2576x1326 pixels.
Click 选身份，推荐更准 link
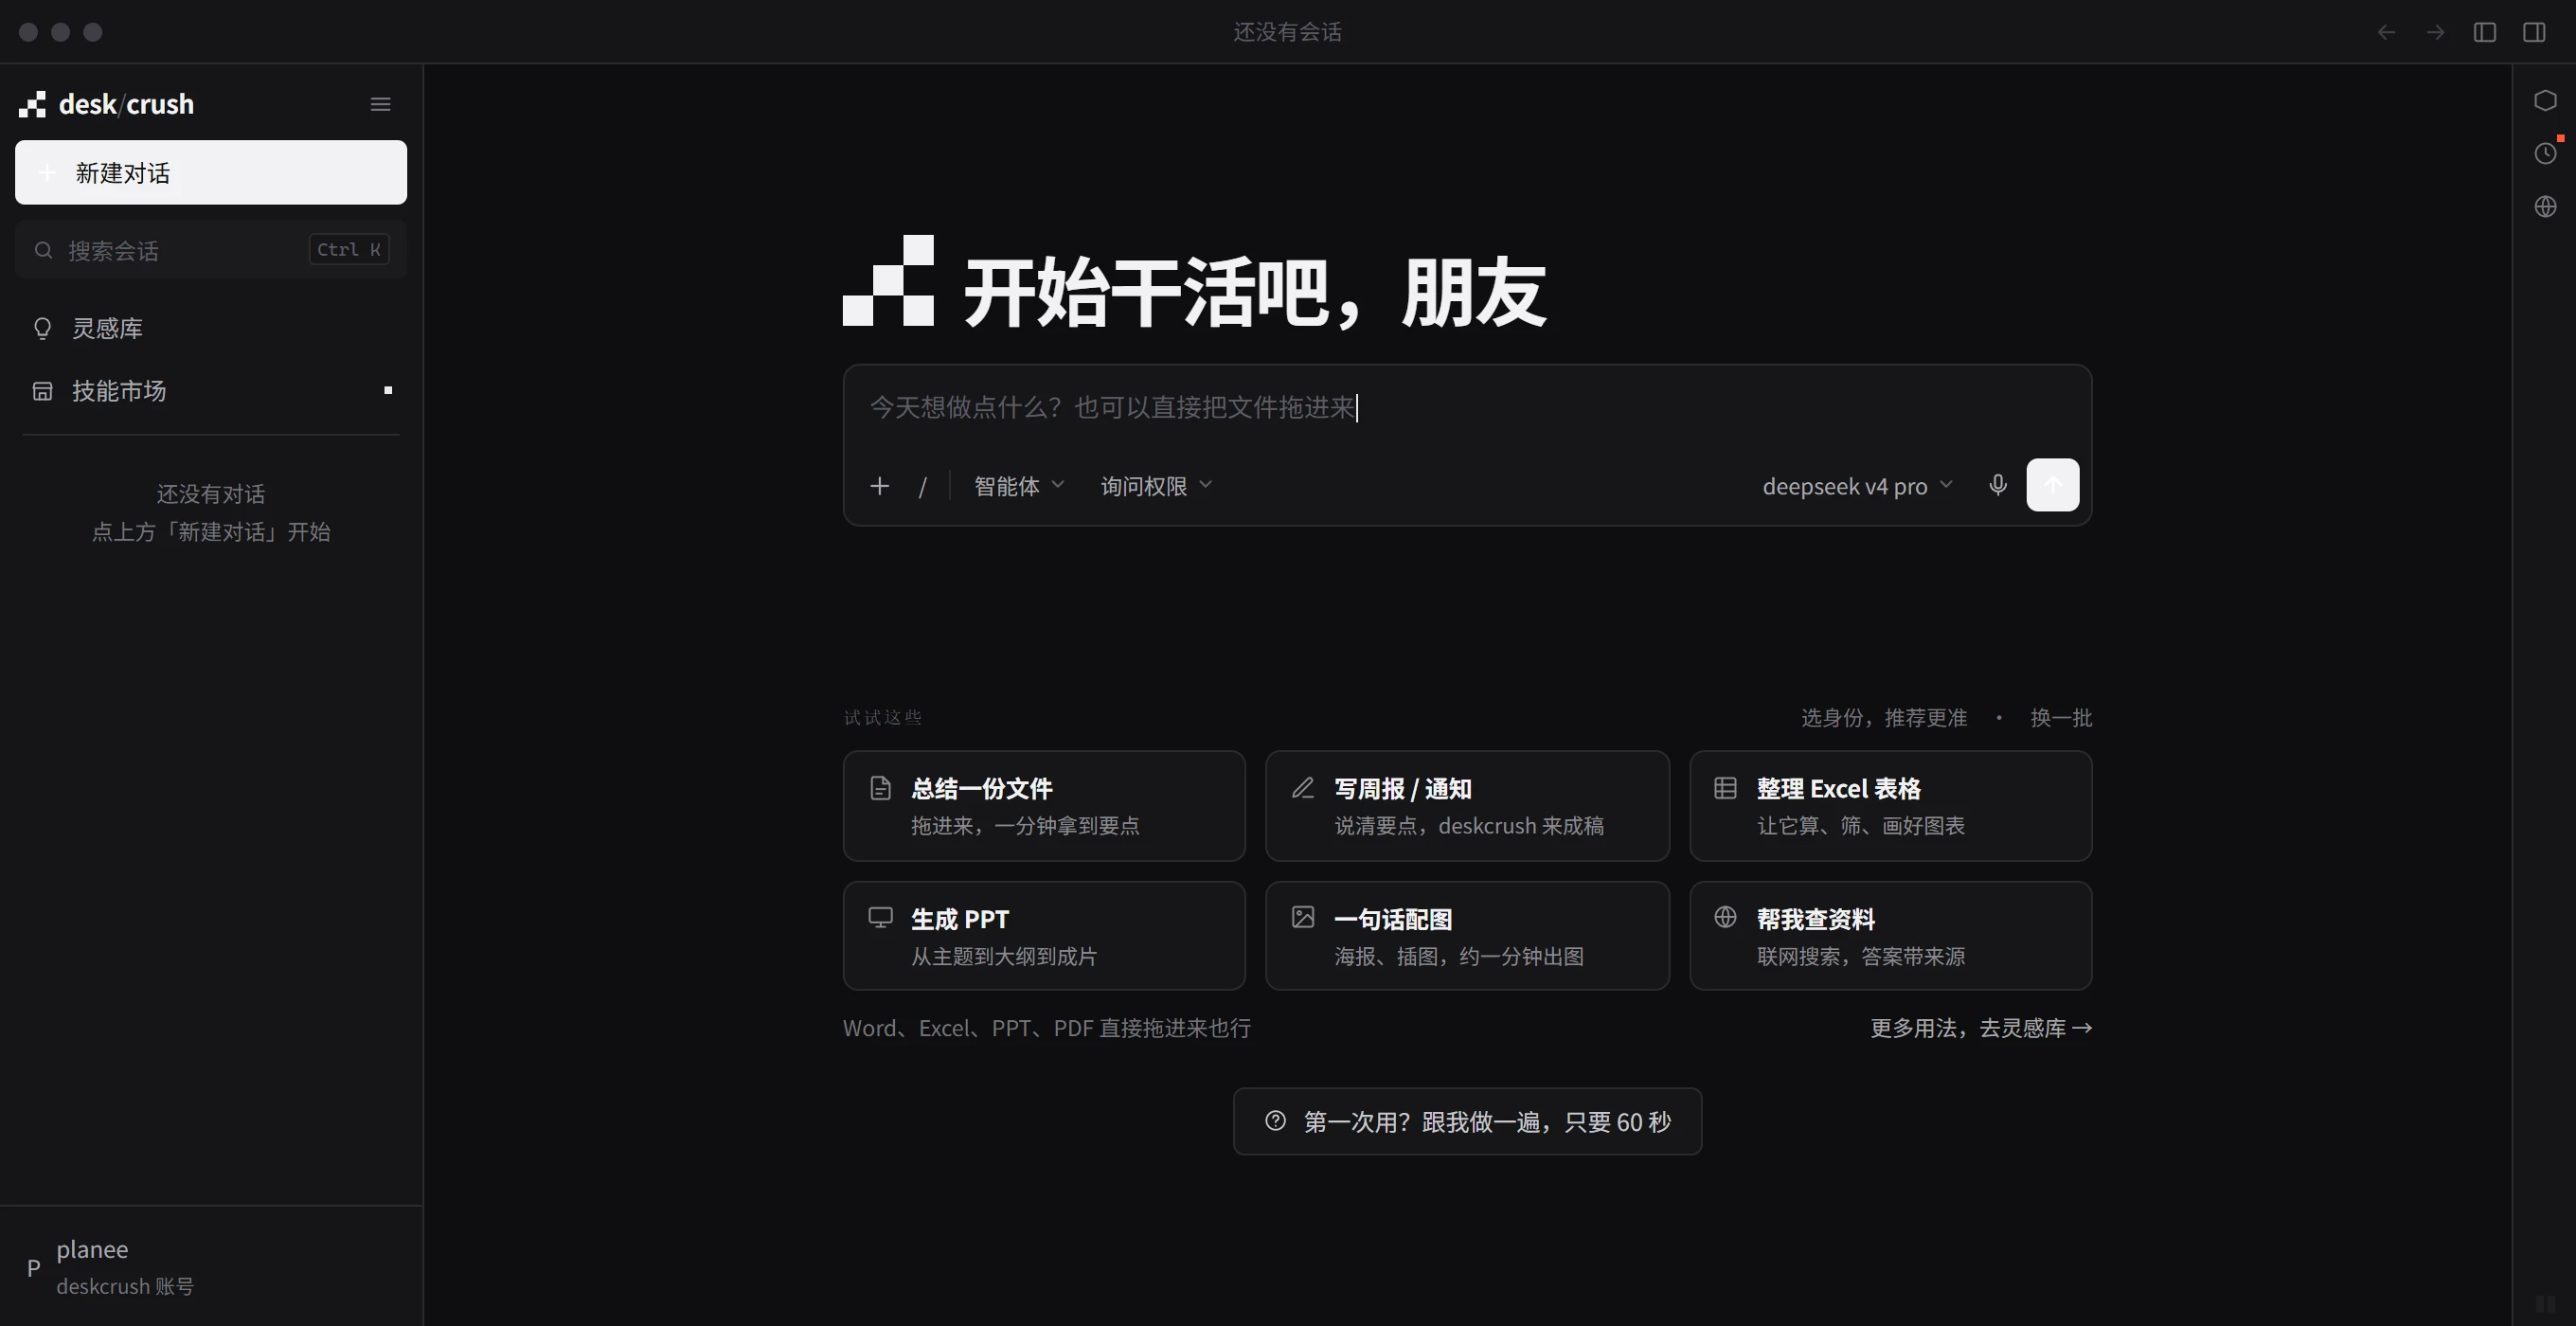pos(1884,718)
